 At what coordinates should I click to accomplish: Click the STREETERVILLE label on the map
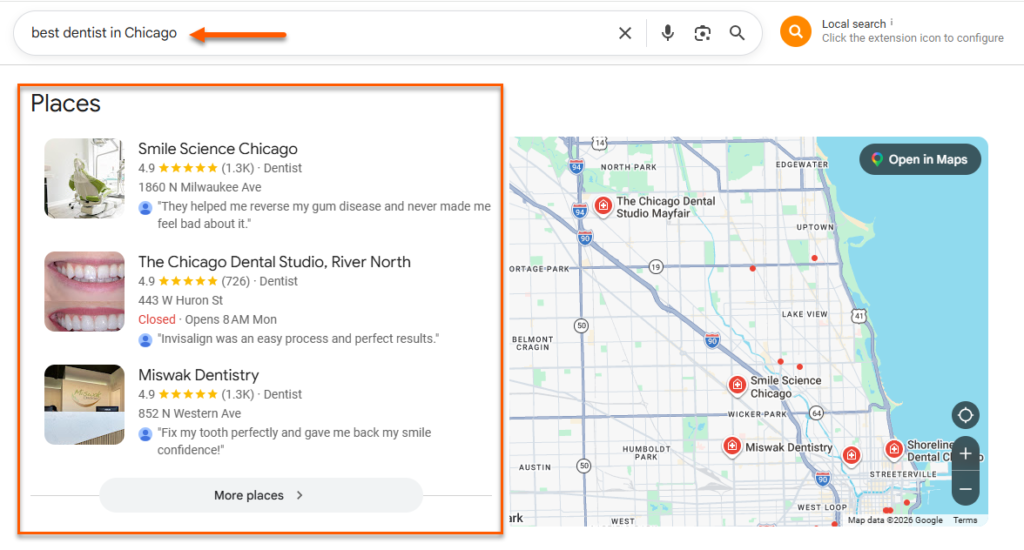click(x=903, y=474)
